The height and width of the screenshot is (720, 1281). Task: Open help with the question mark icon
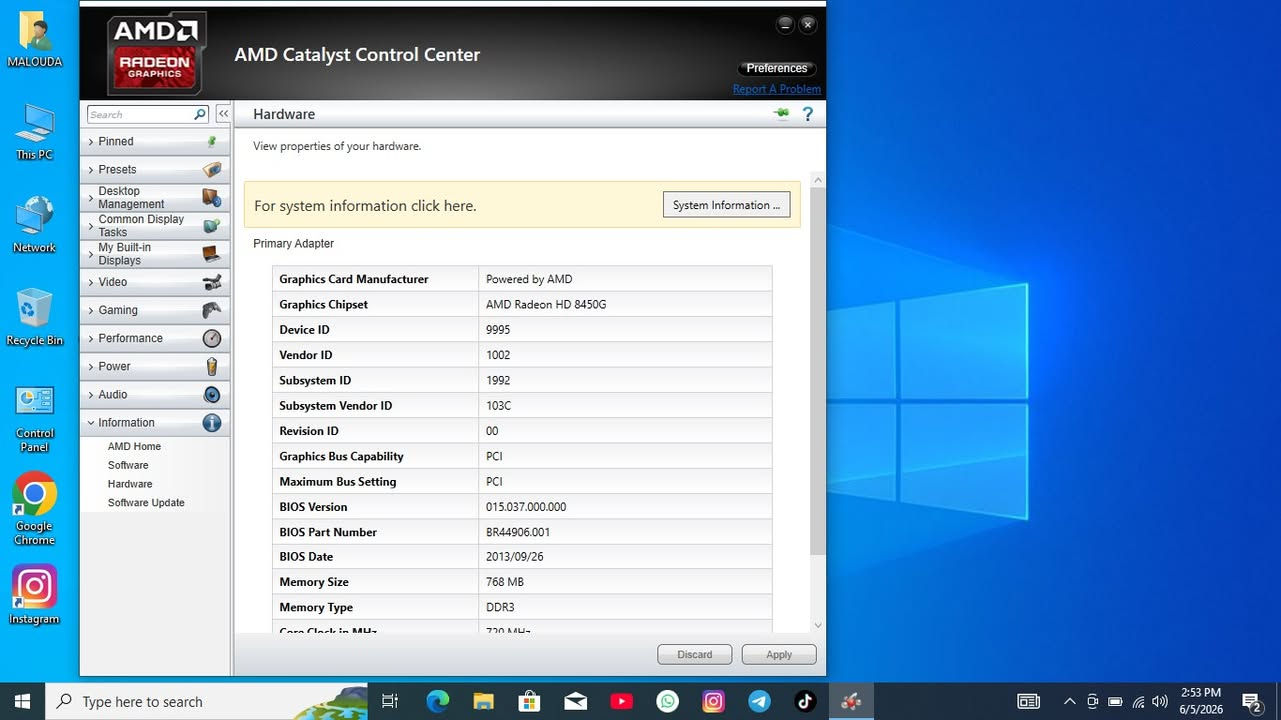tap(808, 114)
